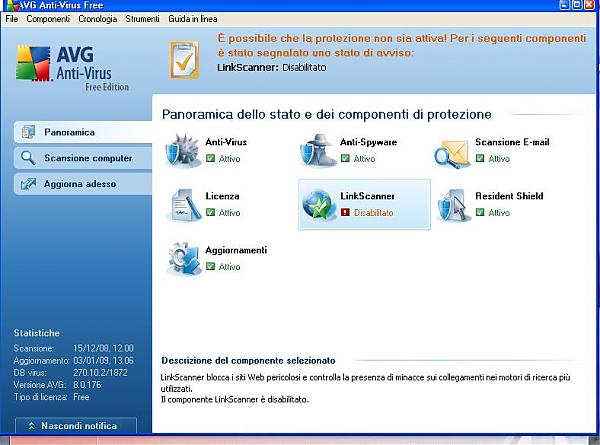Click the Tipo di licenza Free value
This screenshot has width=600, height=445.
[x=81, y=397]
